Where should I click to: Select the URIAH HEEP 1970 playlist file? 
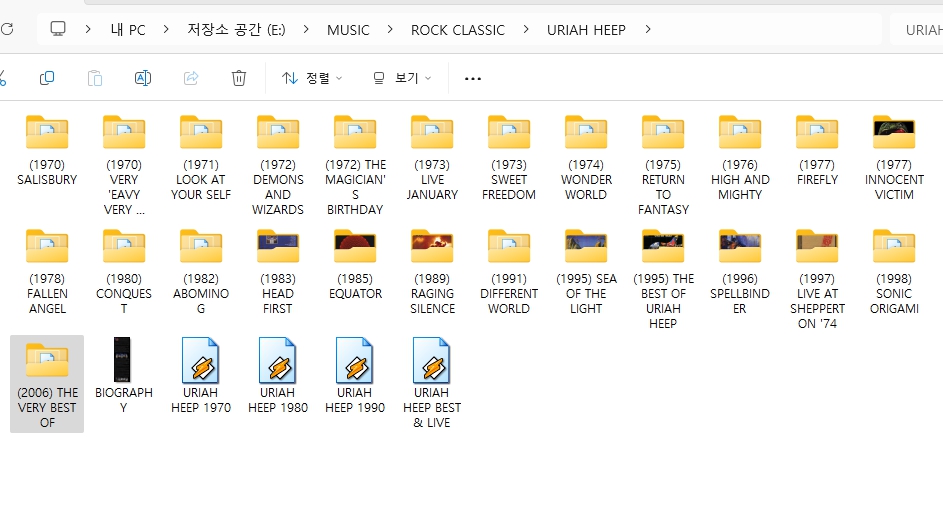click(201, 376)
